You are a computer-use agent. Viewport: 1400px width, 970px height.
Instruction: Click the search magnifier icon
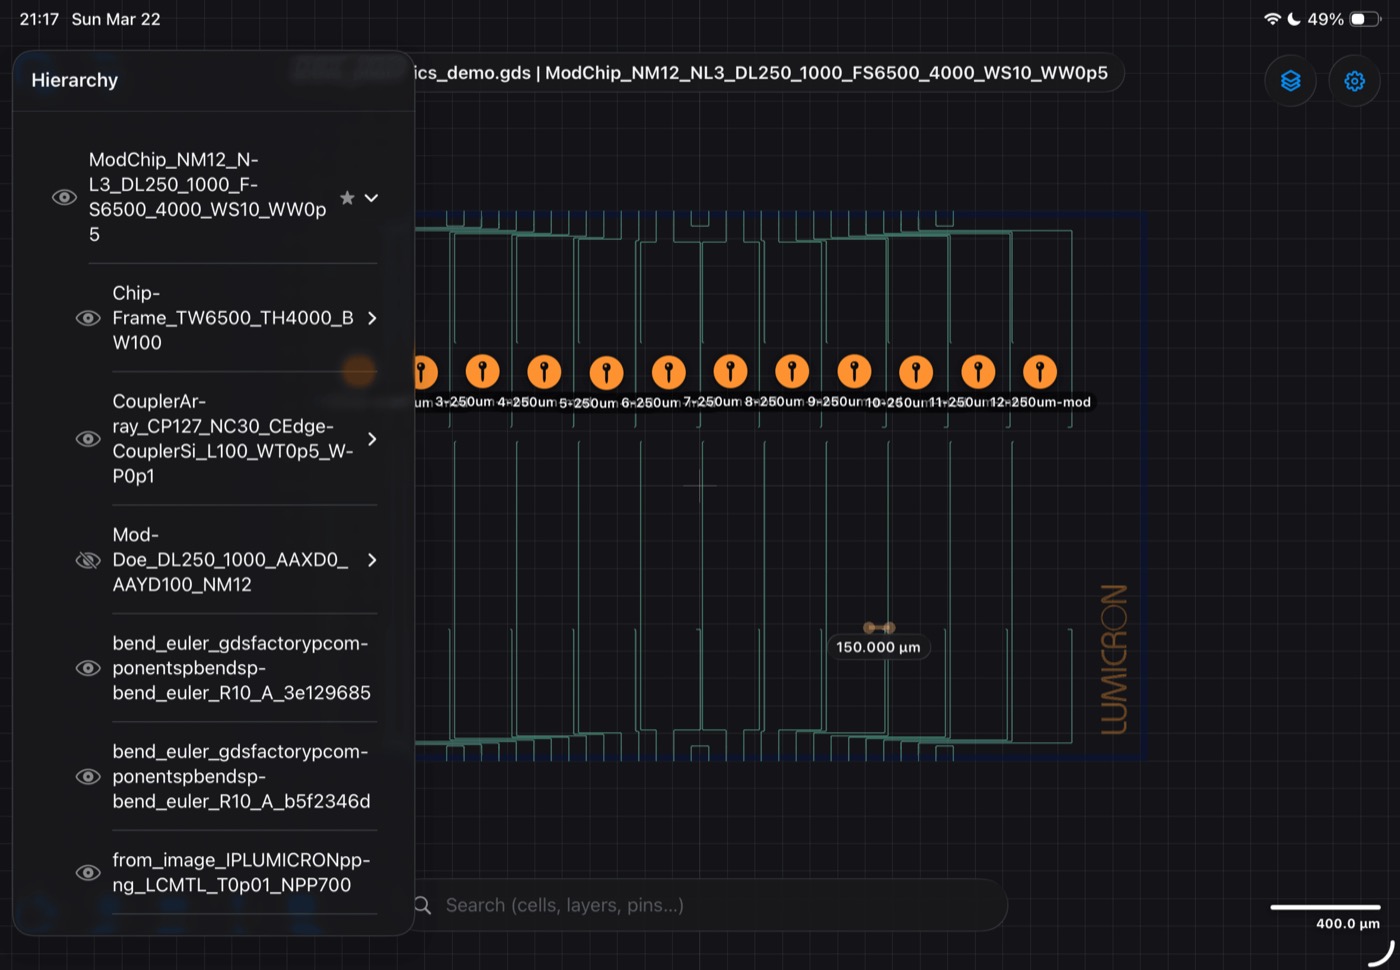coord(423,905)
